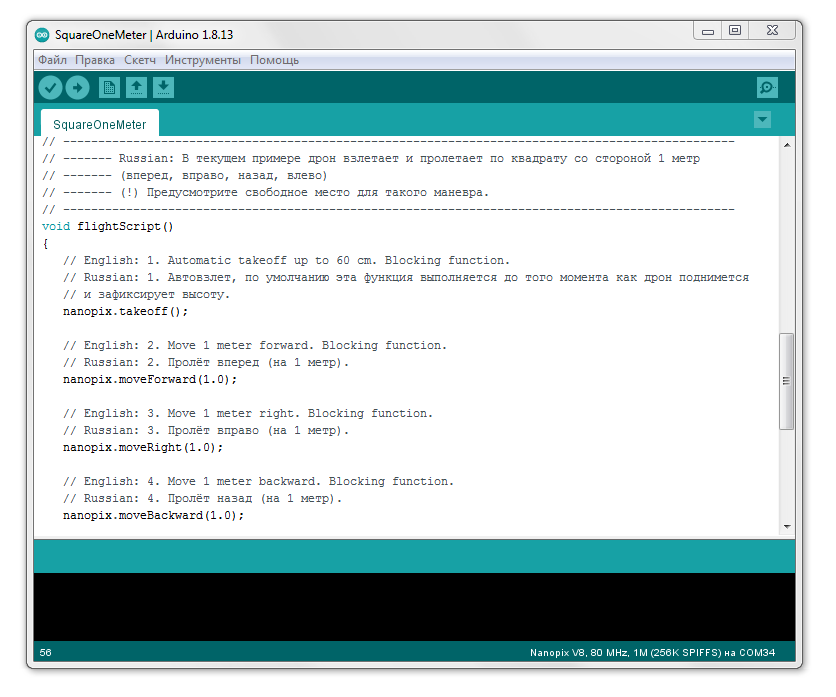Select the SquareOneMeter tab
836x697 pixels.
click(100, 124)
